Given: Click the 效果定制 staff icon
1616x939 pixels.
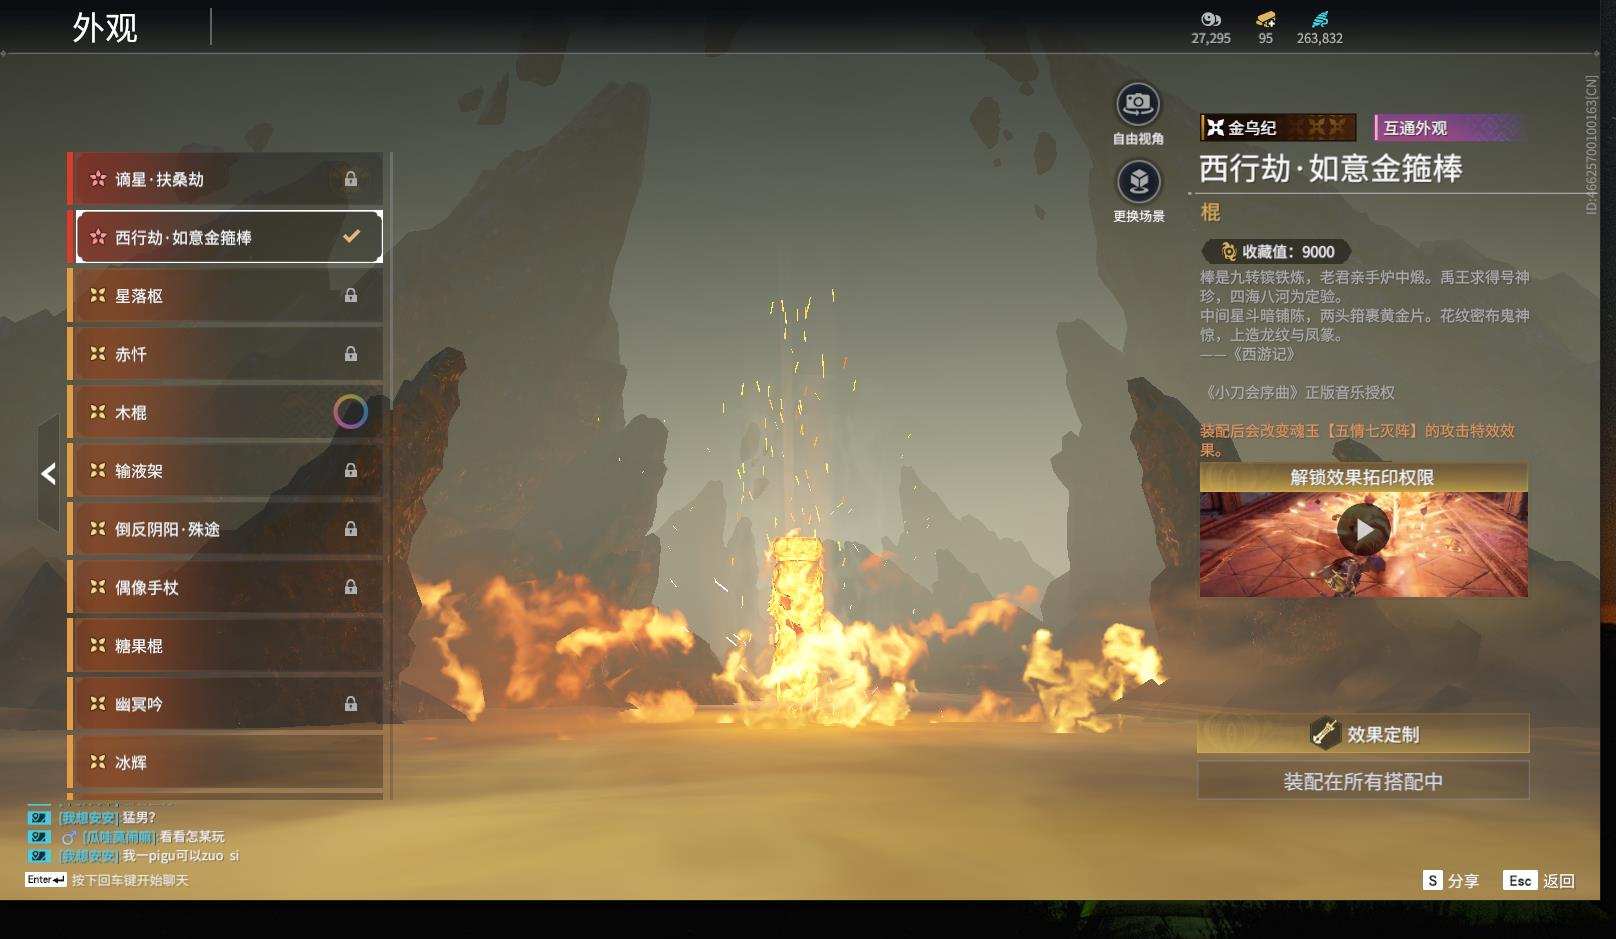Looking at the screenshot, I should (1325, 733).
